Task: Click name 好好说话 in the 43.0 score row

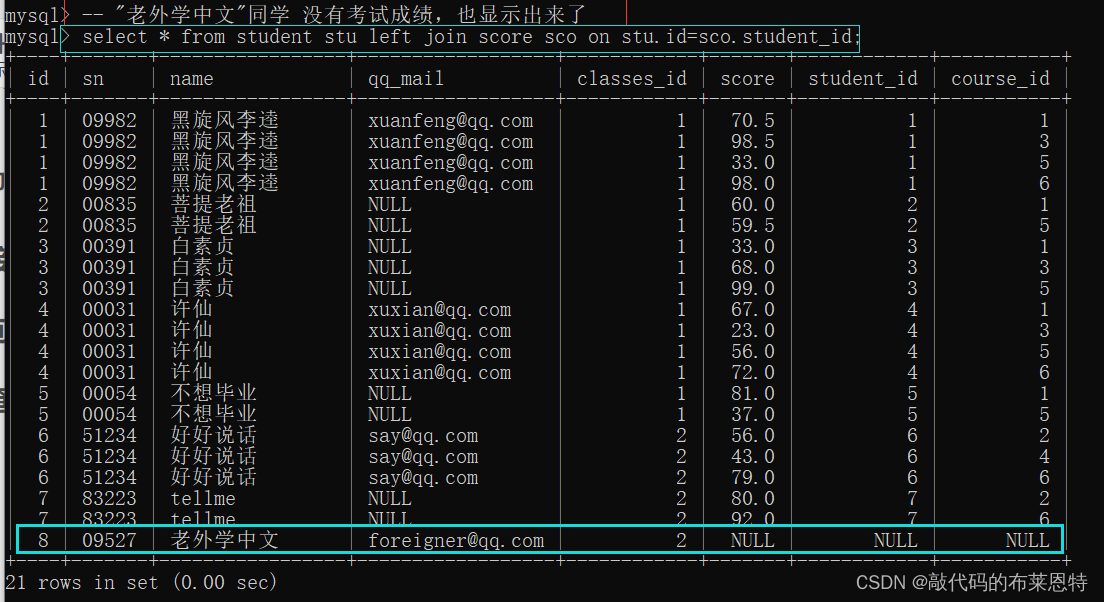Action: pyautogui.click(x=213, y=456)
